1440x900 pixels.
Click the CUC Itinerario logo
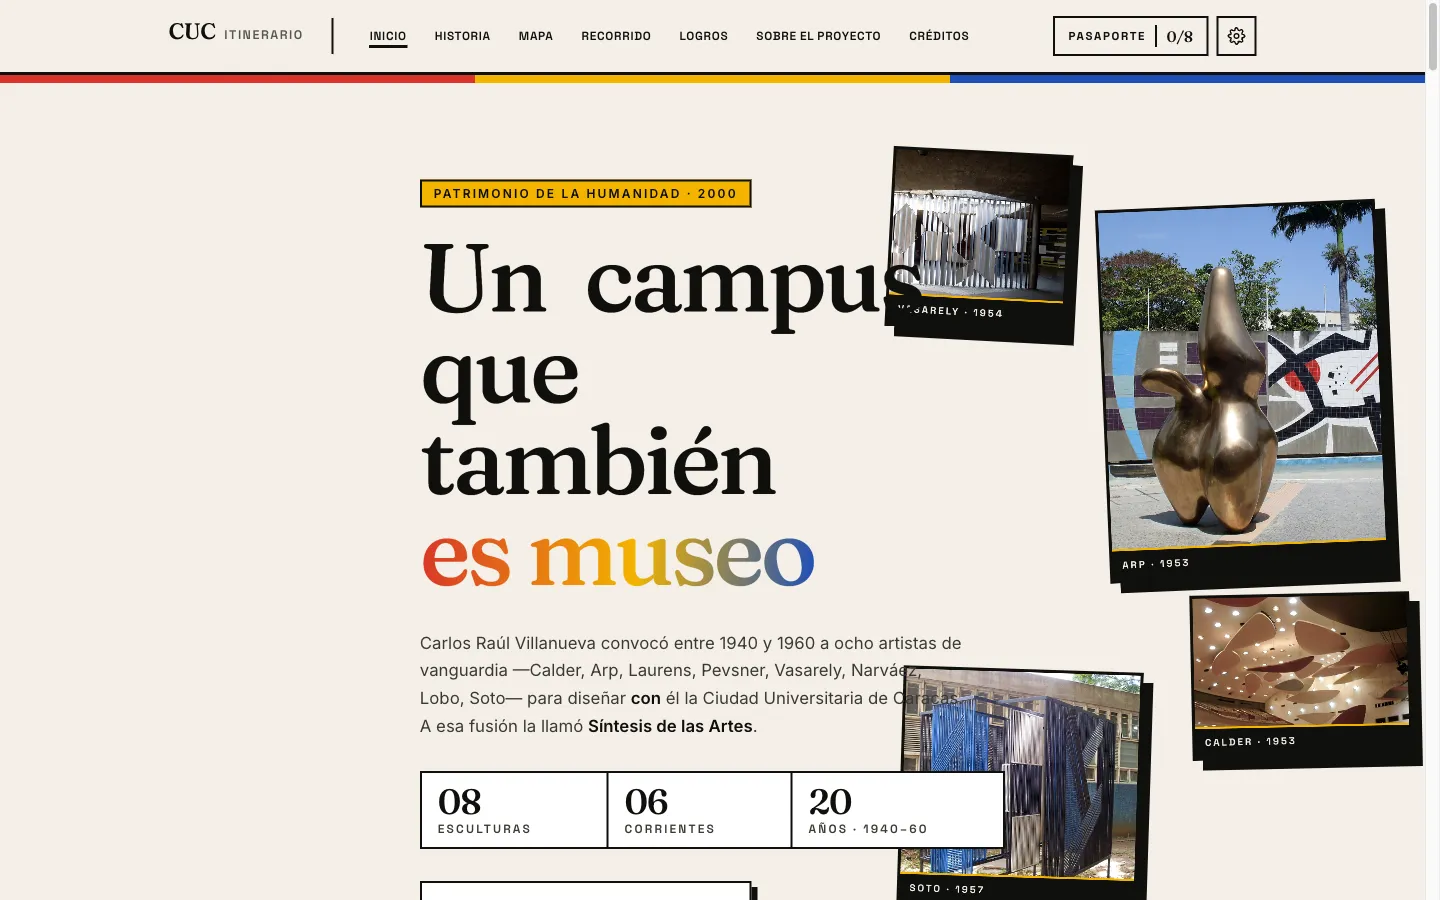(x=236, y=33)
